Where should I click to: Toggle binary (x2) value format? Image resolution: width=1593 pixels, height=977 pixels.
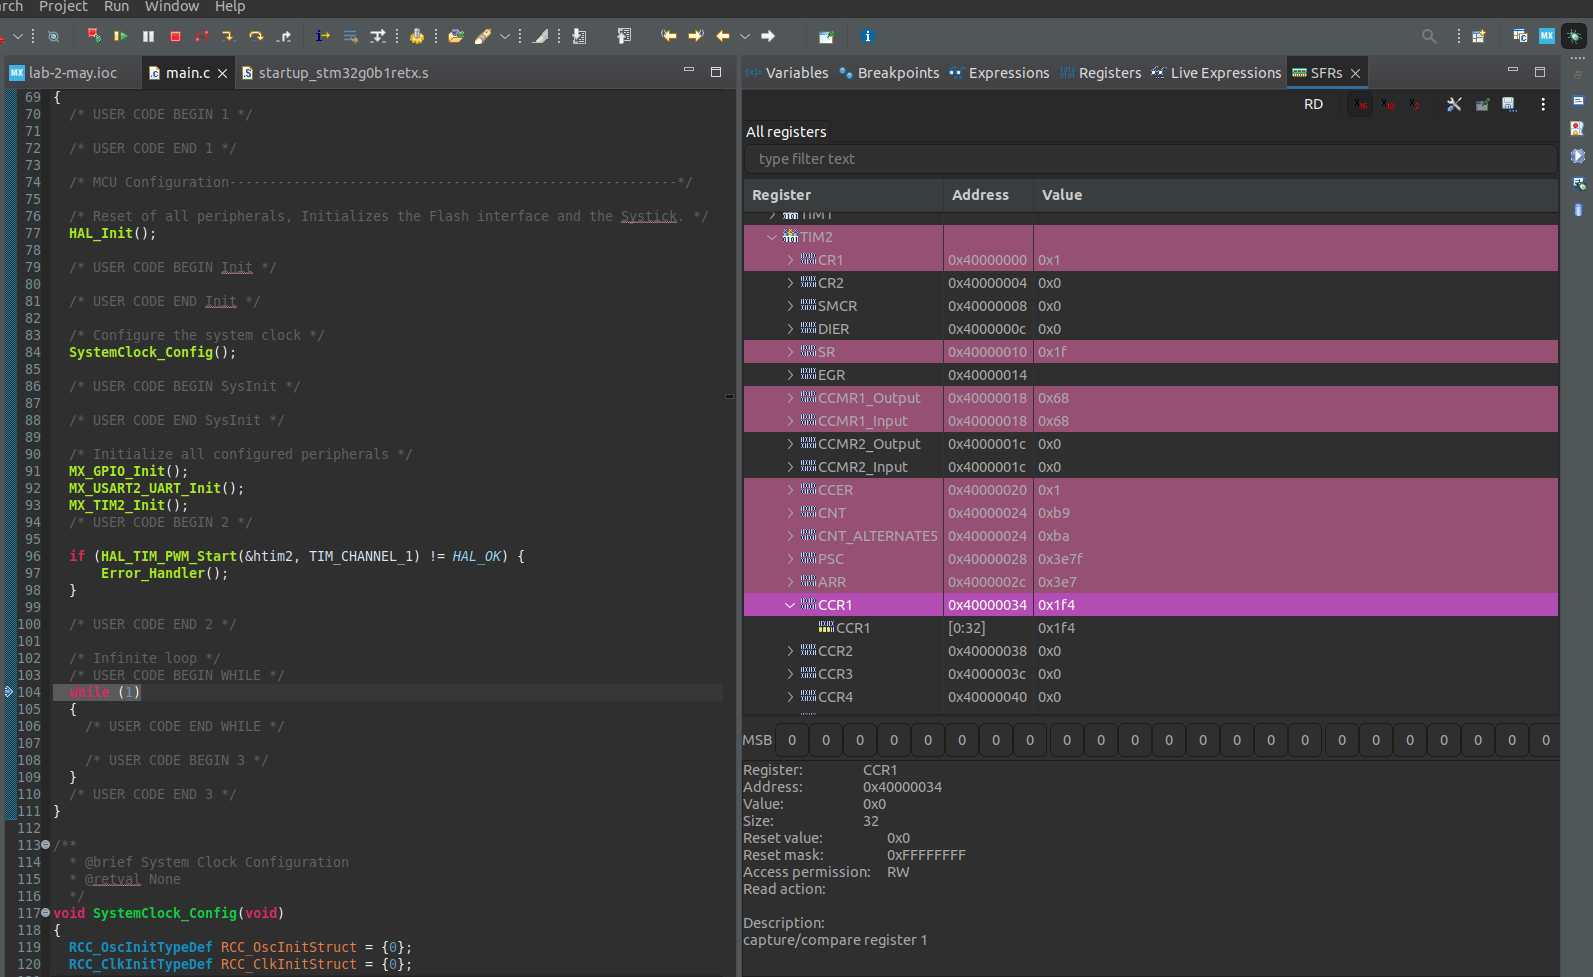click(x=1414, y=104)
